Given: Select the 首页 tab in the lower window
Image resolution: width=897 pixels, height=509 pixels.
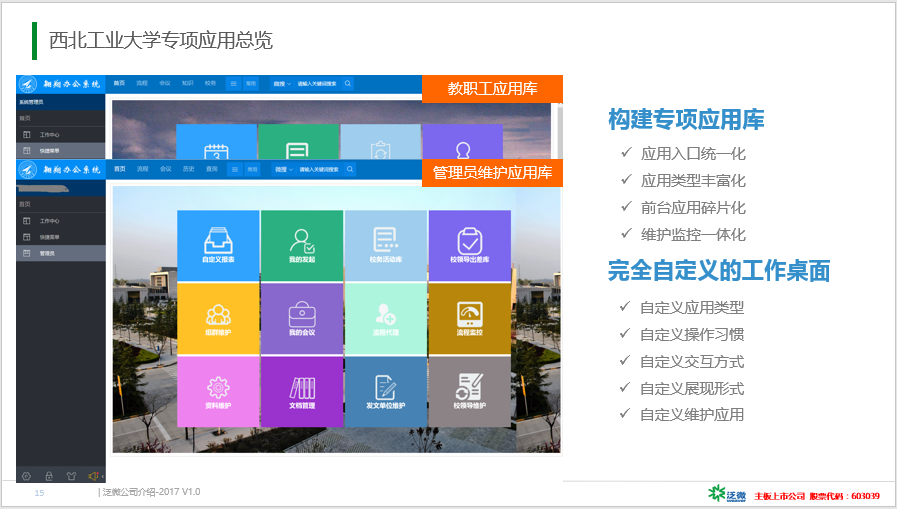Looking at the screenshot, I should (x=120, y=169).
